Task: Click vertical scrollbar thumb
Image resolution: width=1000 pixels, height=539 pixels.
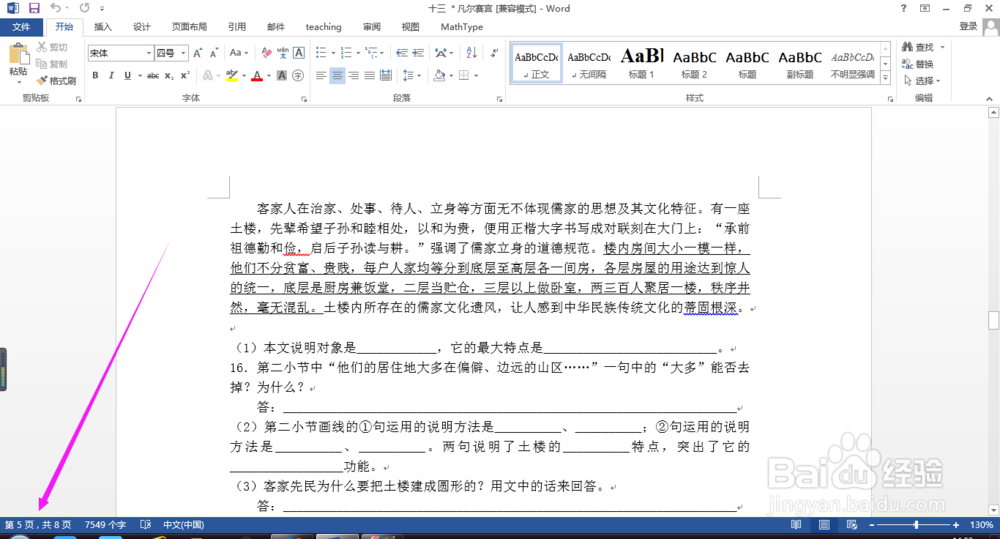Action: (993, 320)
